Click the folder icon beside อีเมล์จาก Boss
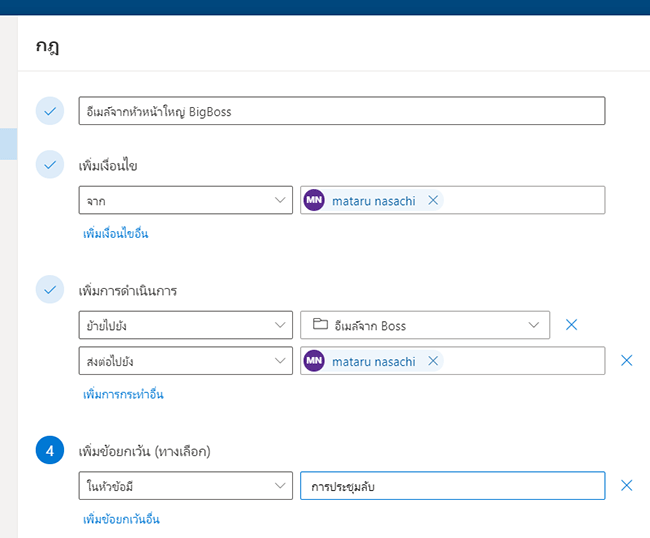The width and height of the screenshot is (650, 538). click(320, 324)
